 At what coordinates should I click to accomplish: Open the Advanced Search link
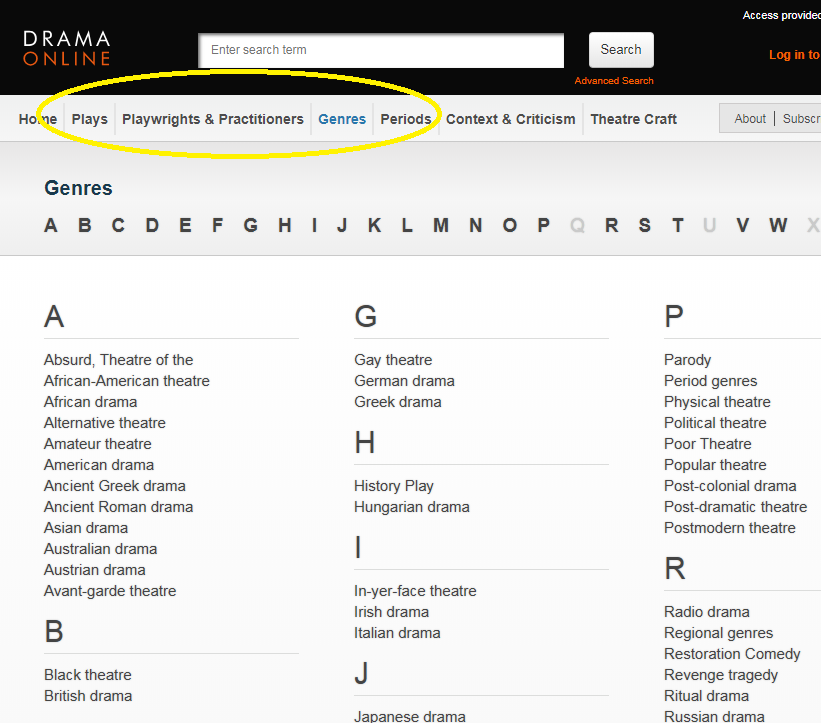click(x=613, y=81)
